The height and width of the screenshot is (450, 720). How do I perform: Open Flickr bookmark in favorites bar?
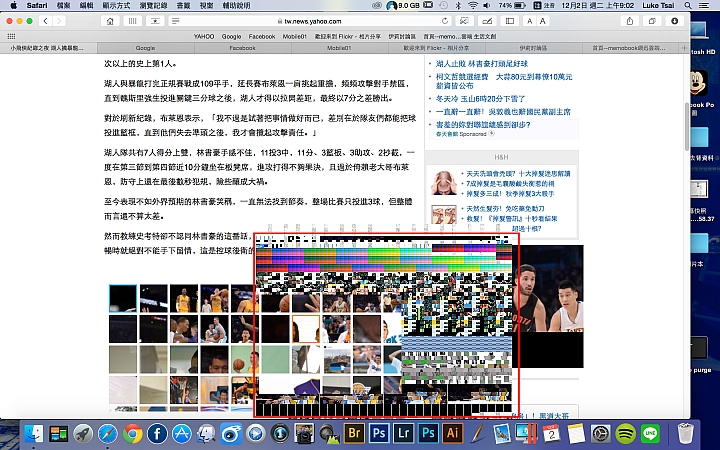(348, 36)
